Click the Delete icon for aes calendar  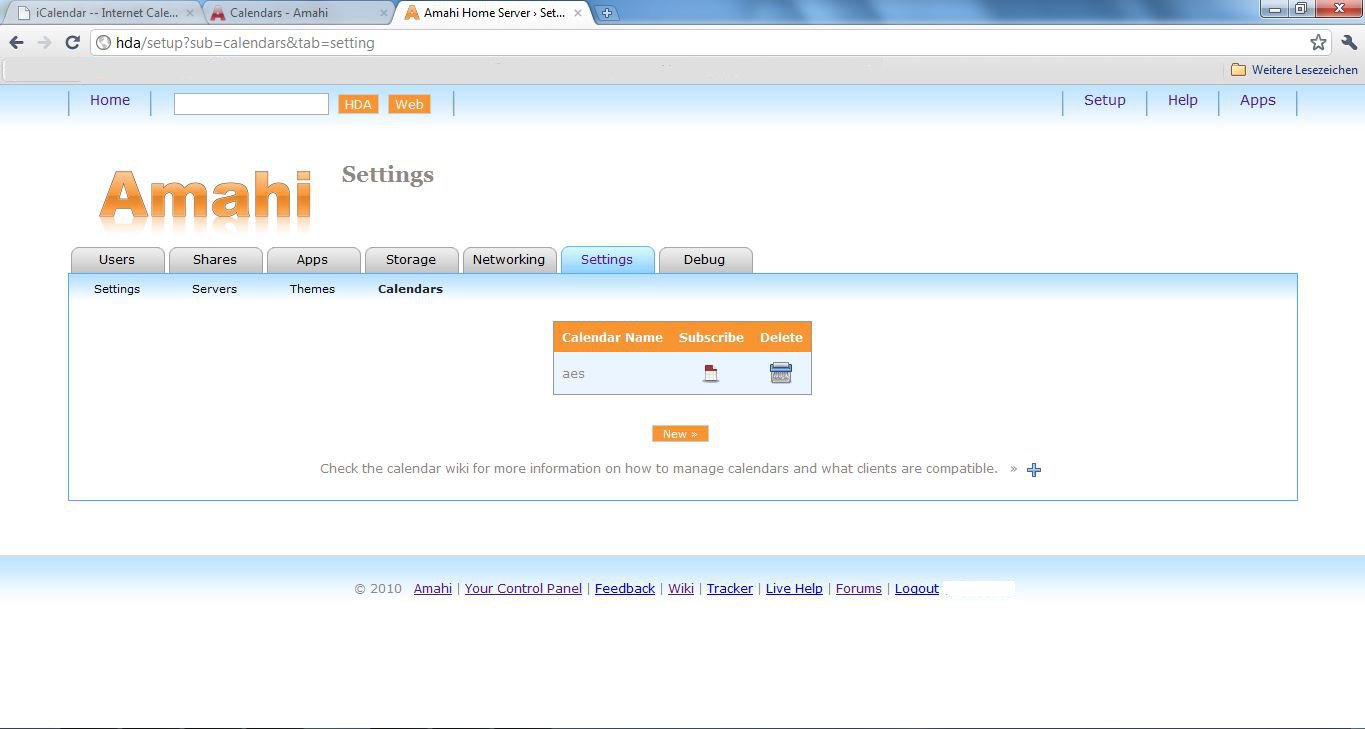point(781,373)
